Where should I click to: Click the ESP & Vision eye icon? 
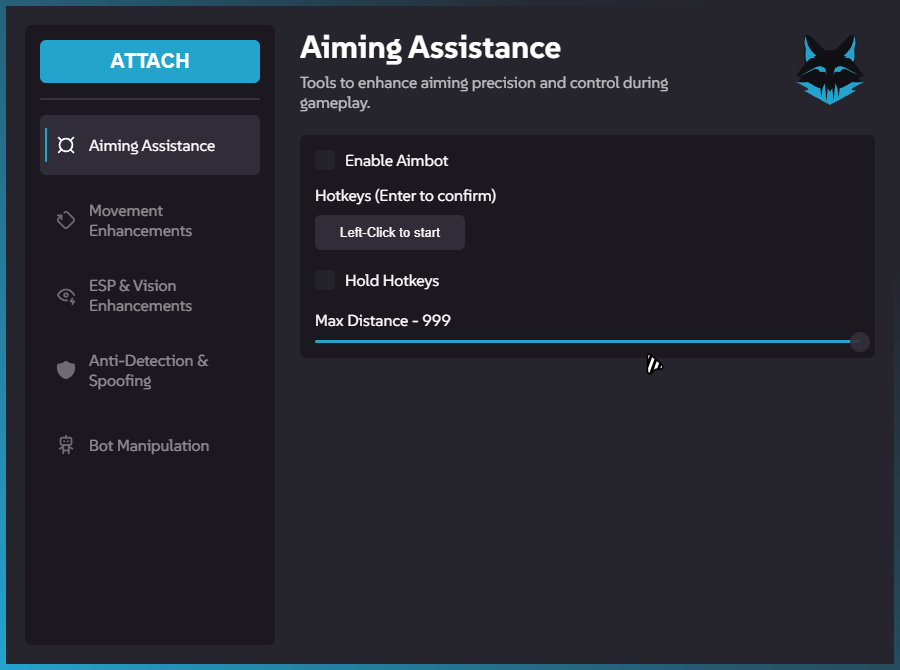(66, 296)
